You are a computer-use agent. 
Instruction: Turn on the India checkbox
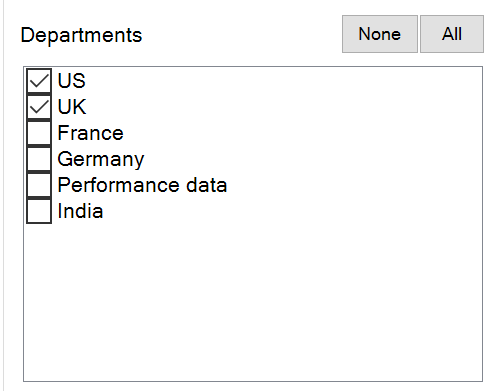click(39, 211)
